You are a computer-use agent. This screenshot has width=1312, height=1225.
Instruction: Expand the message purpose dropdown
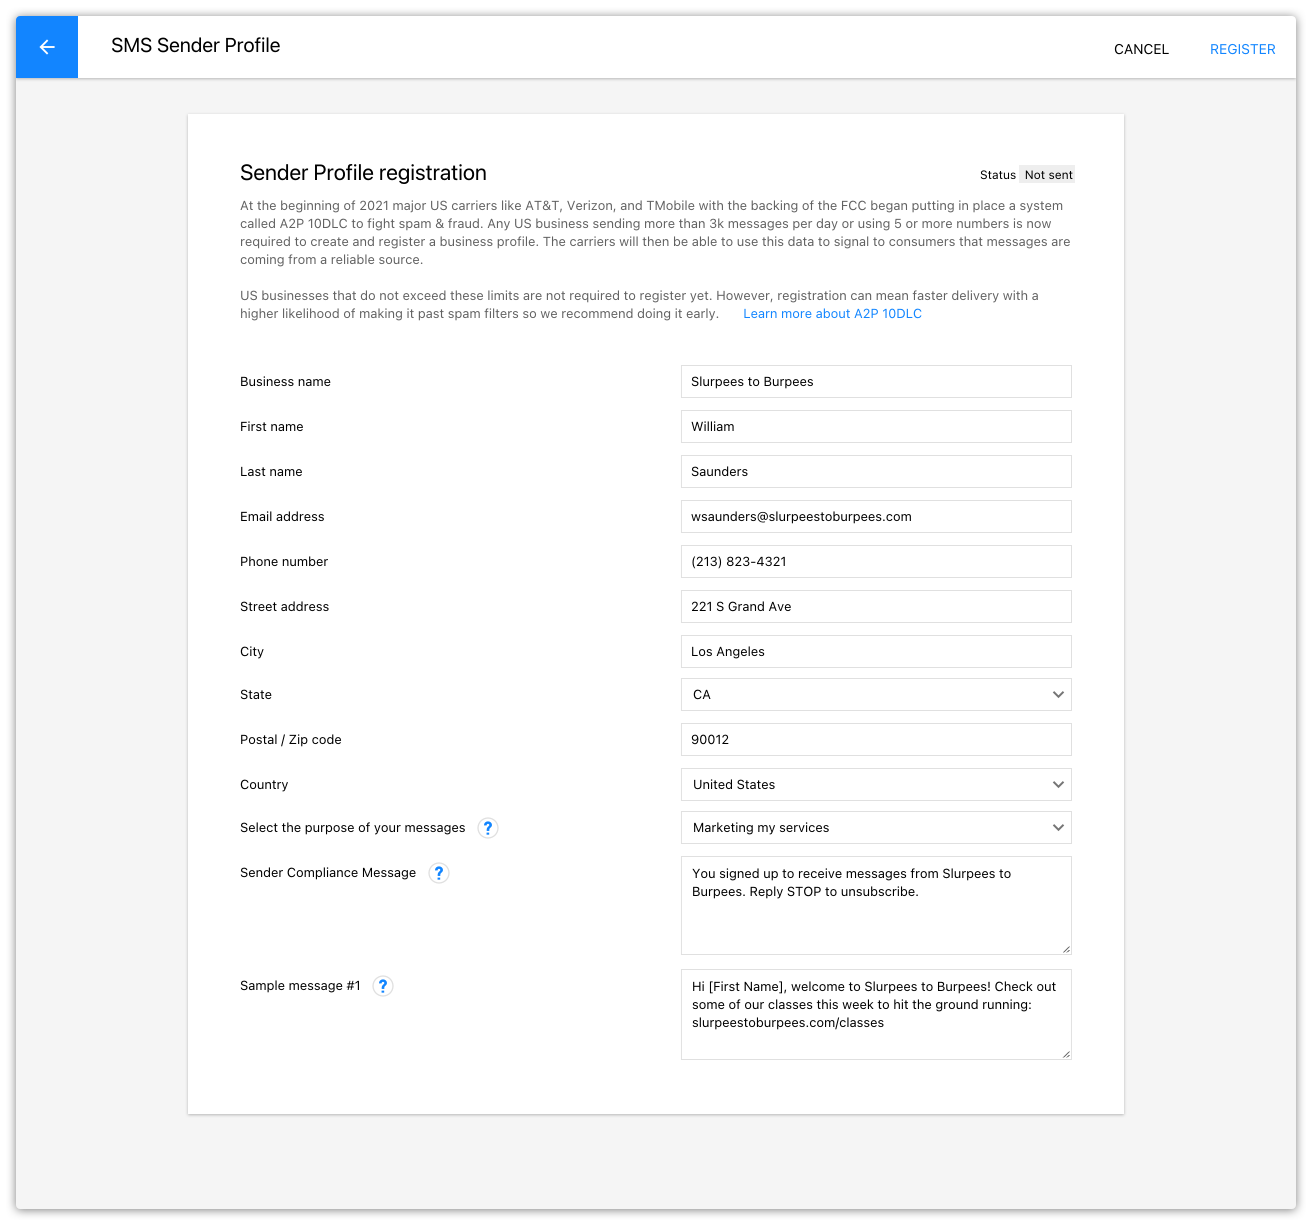tap(876, 828)
